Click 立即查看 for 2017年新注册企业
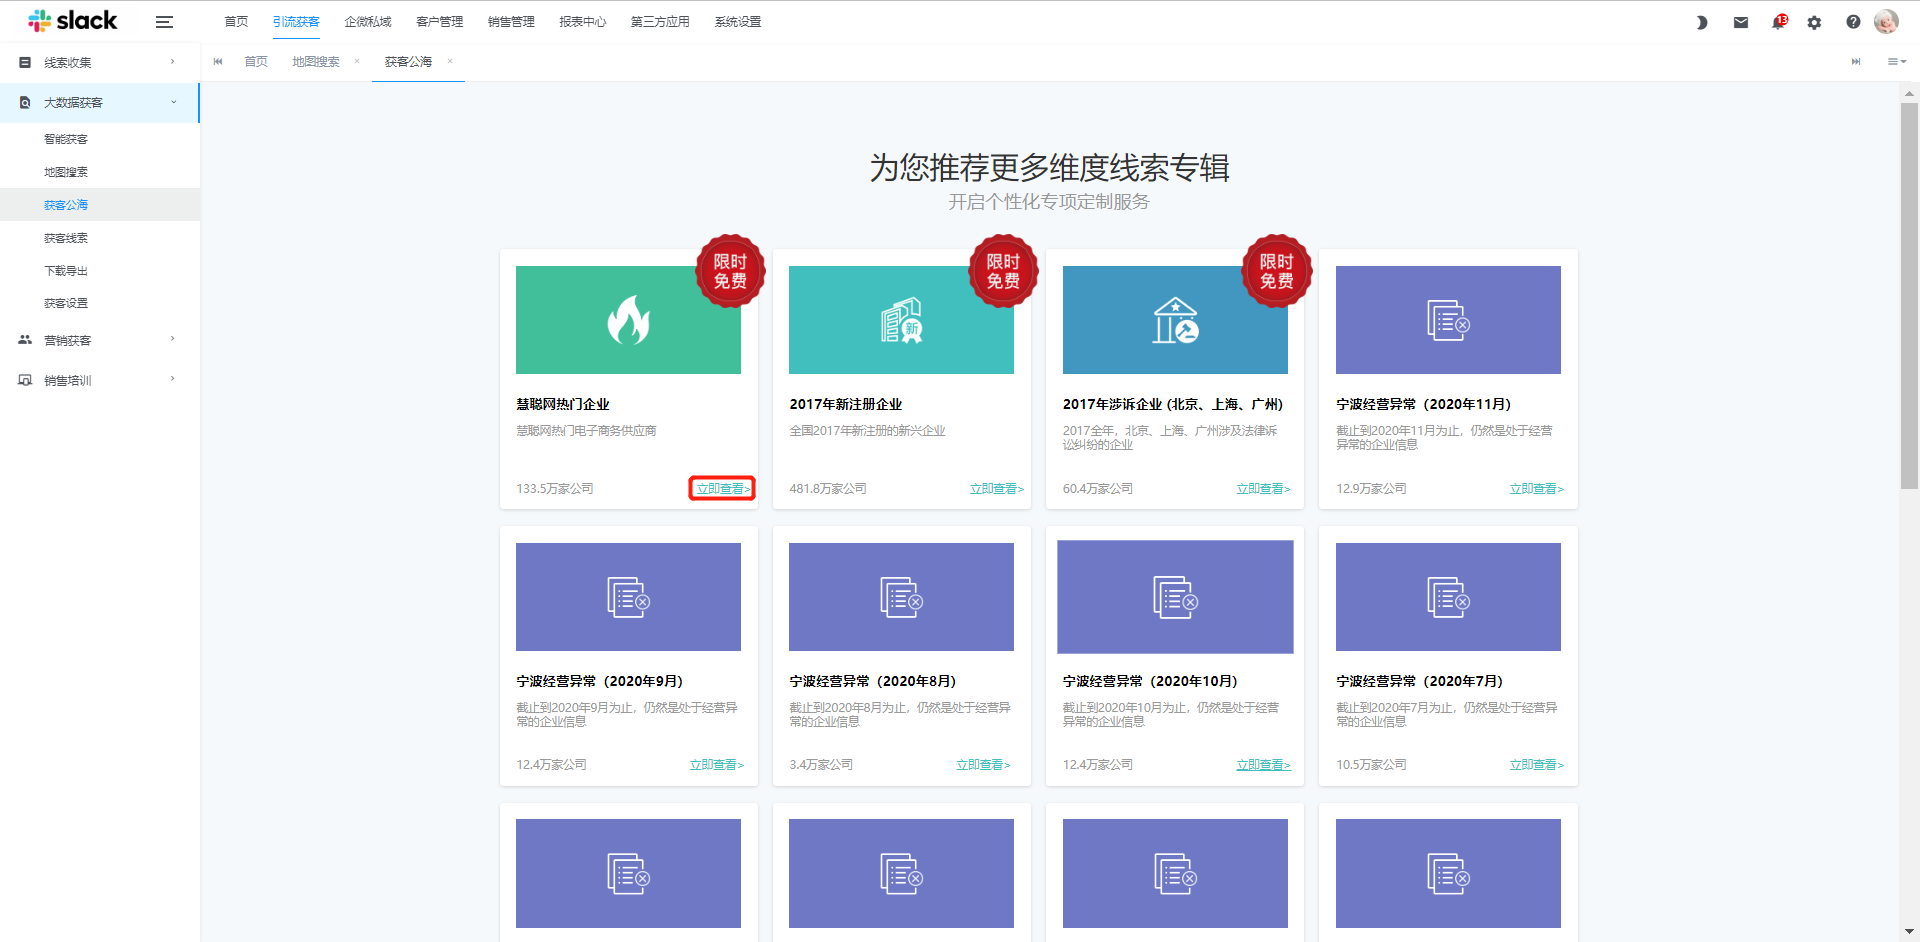 [997, 489]
